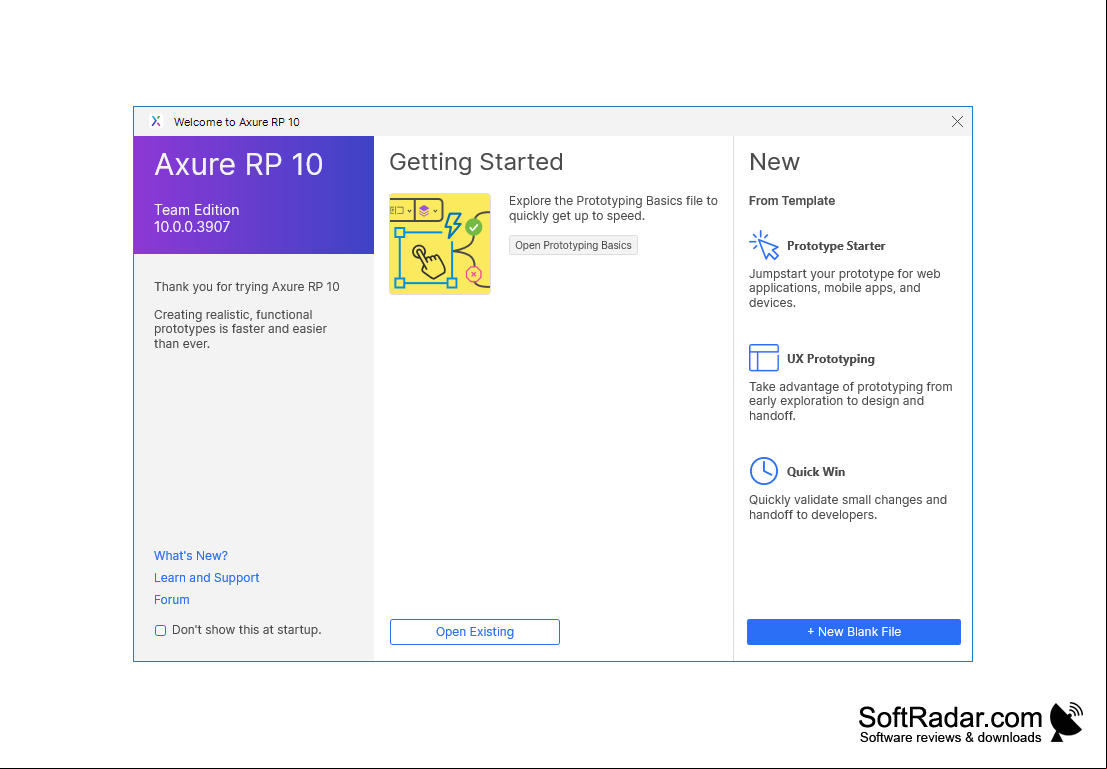Open the Prototyping Basics thumbnail image
Screen dimensions: 1107x769
[440, 244]
